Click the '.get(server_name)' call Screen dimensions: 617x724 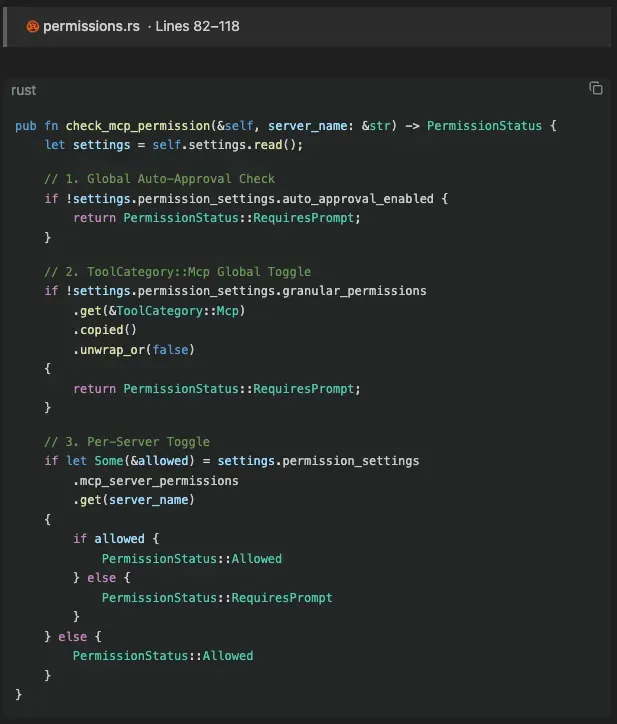pos(134,500)
